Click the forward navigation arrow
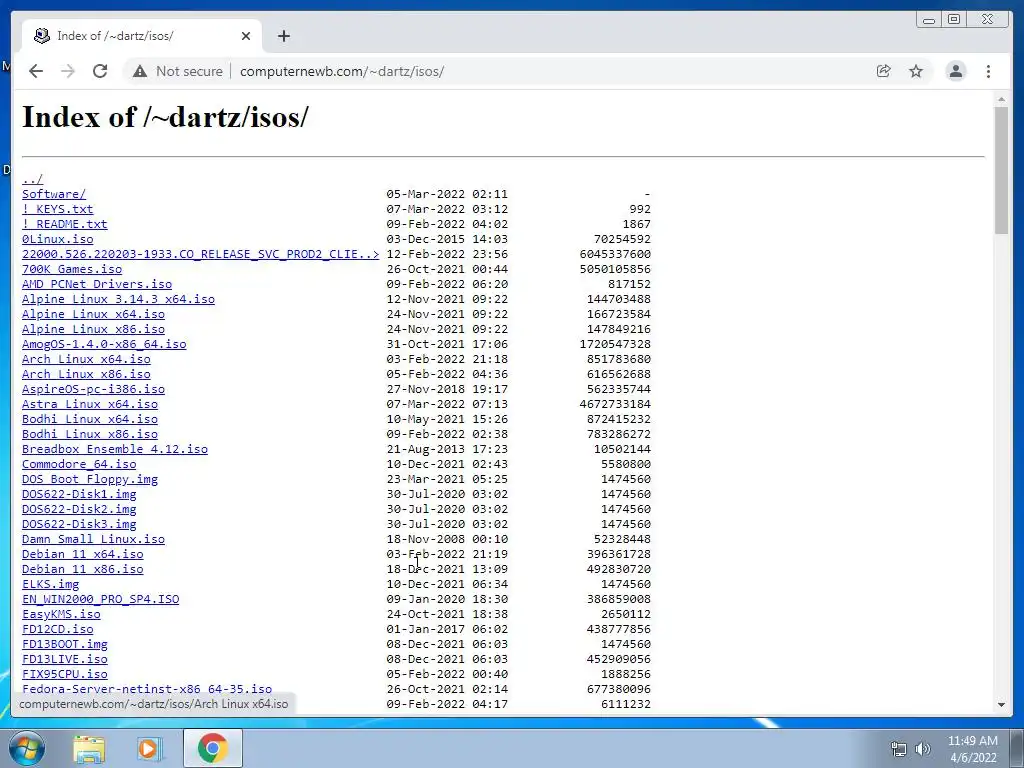Viewport: 1024px width, 768px height. (x=68, y=71)
